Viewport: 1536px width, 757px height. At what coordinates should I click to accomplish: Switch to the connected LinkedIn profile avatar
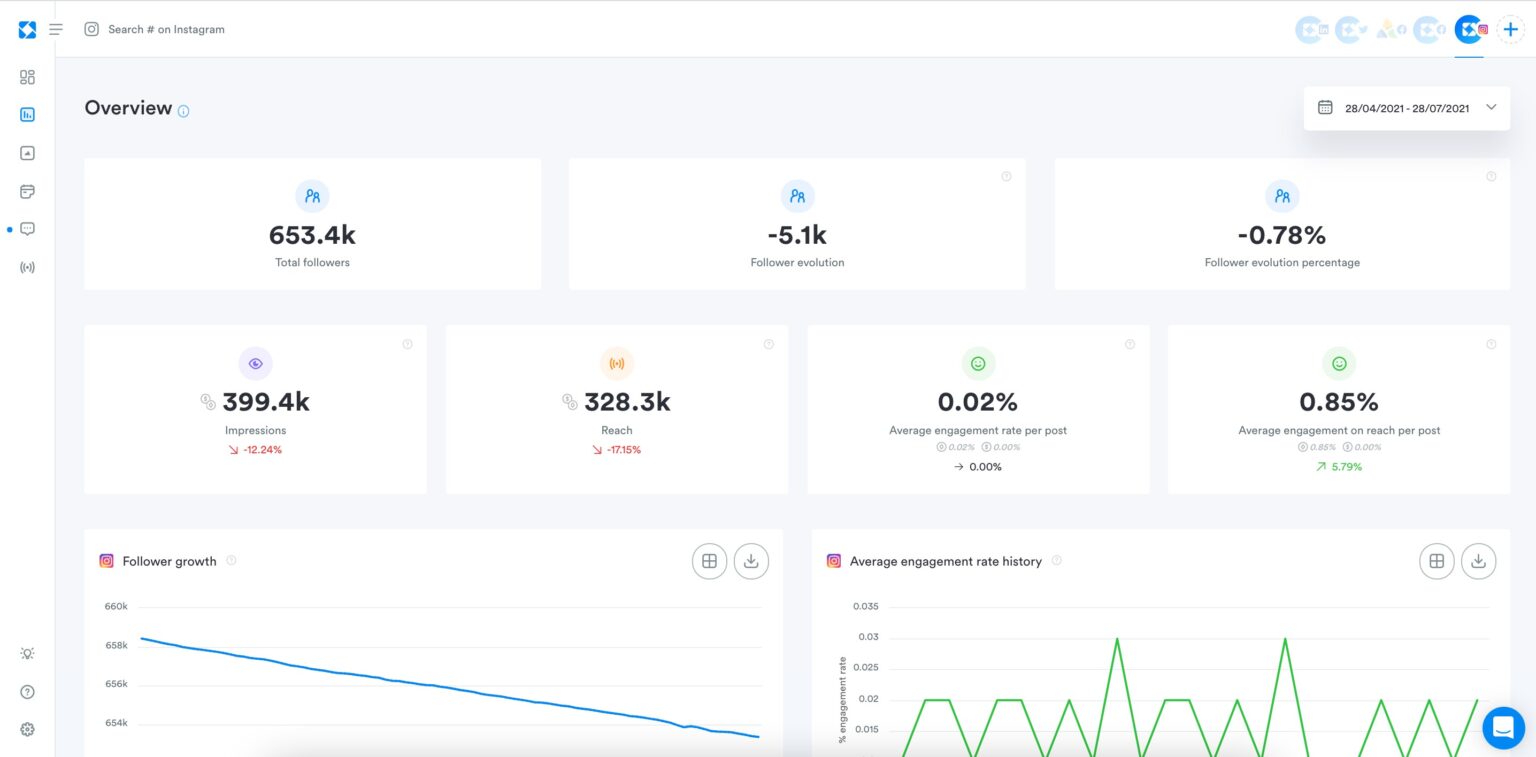coord(1309,29)
